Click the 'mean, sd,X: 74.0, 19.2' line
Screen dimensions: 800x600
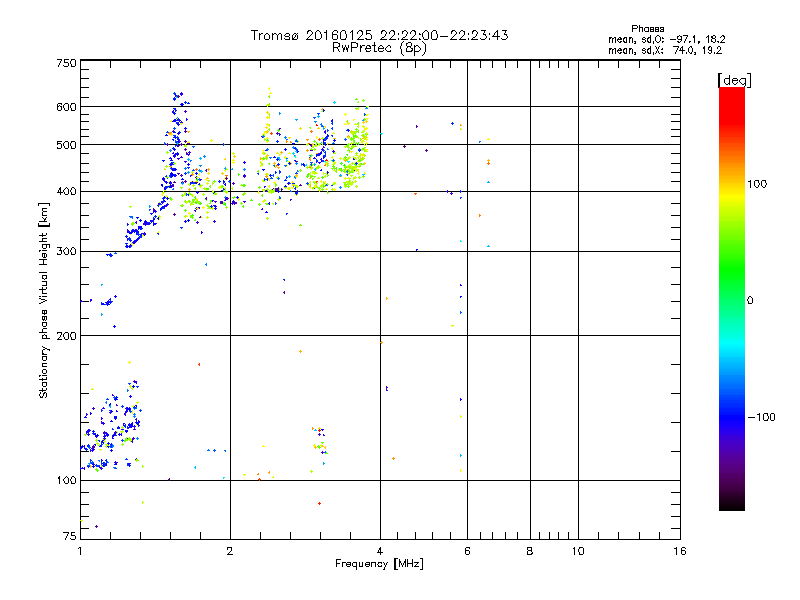pyautogui.click(x=665, y=50)
